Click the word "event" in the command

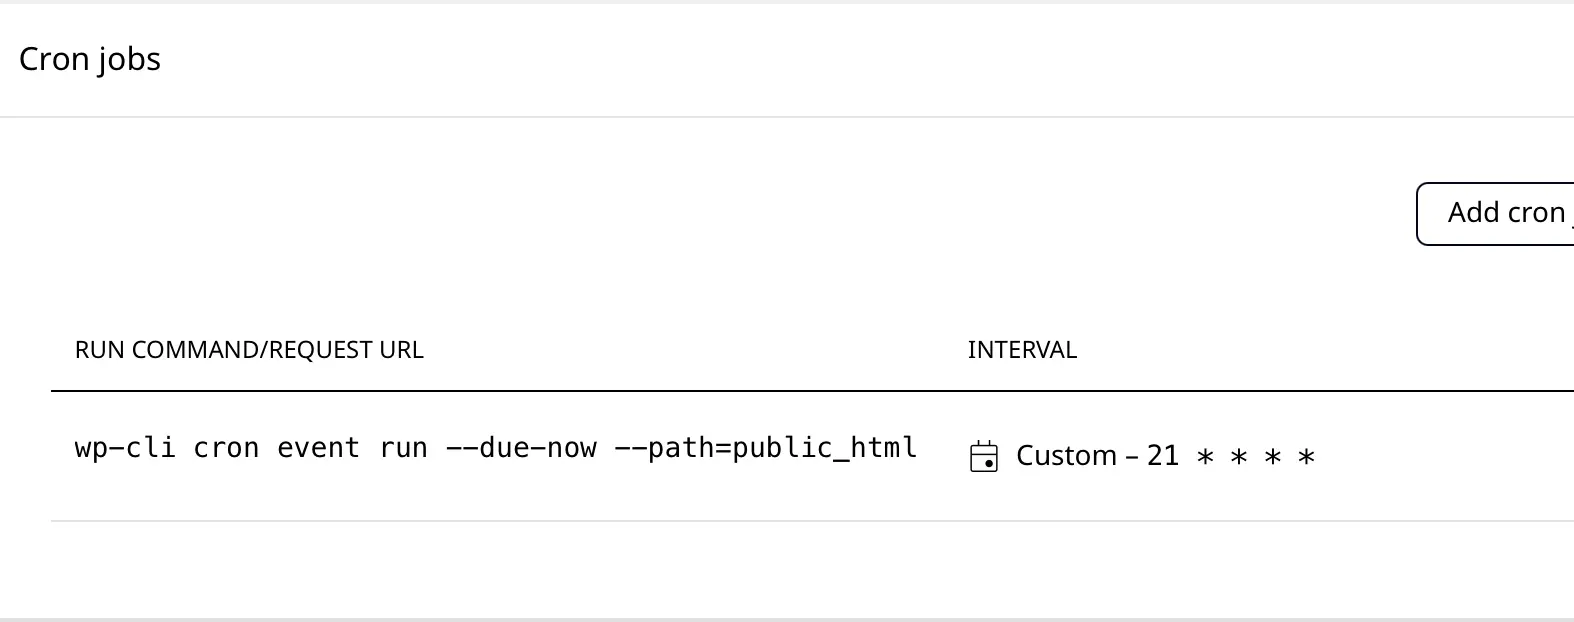pyautogui.click(x=318, y=447)
